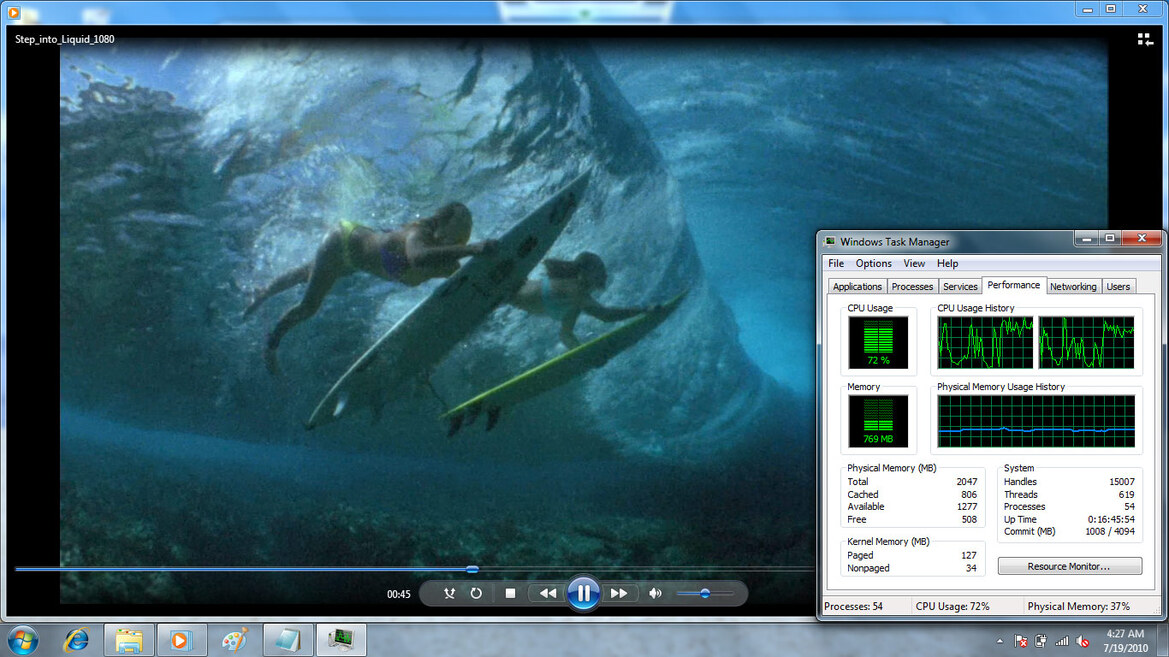Select the Performance tab

(1014, 285)
